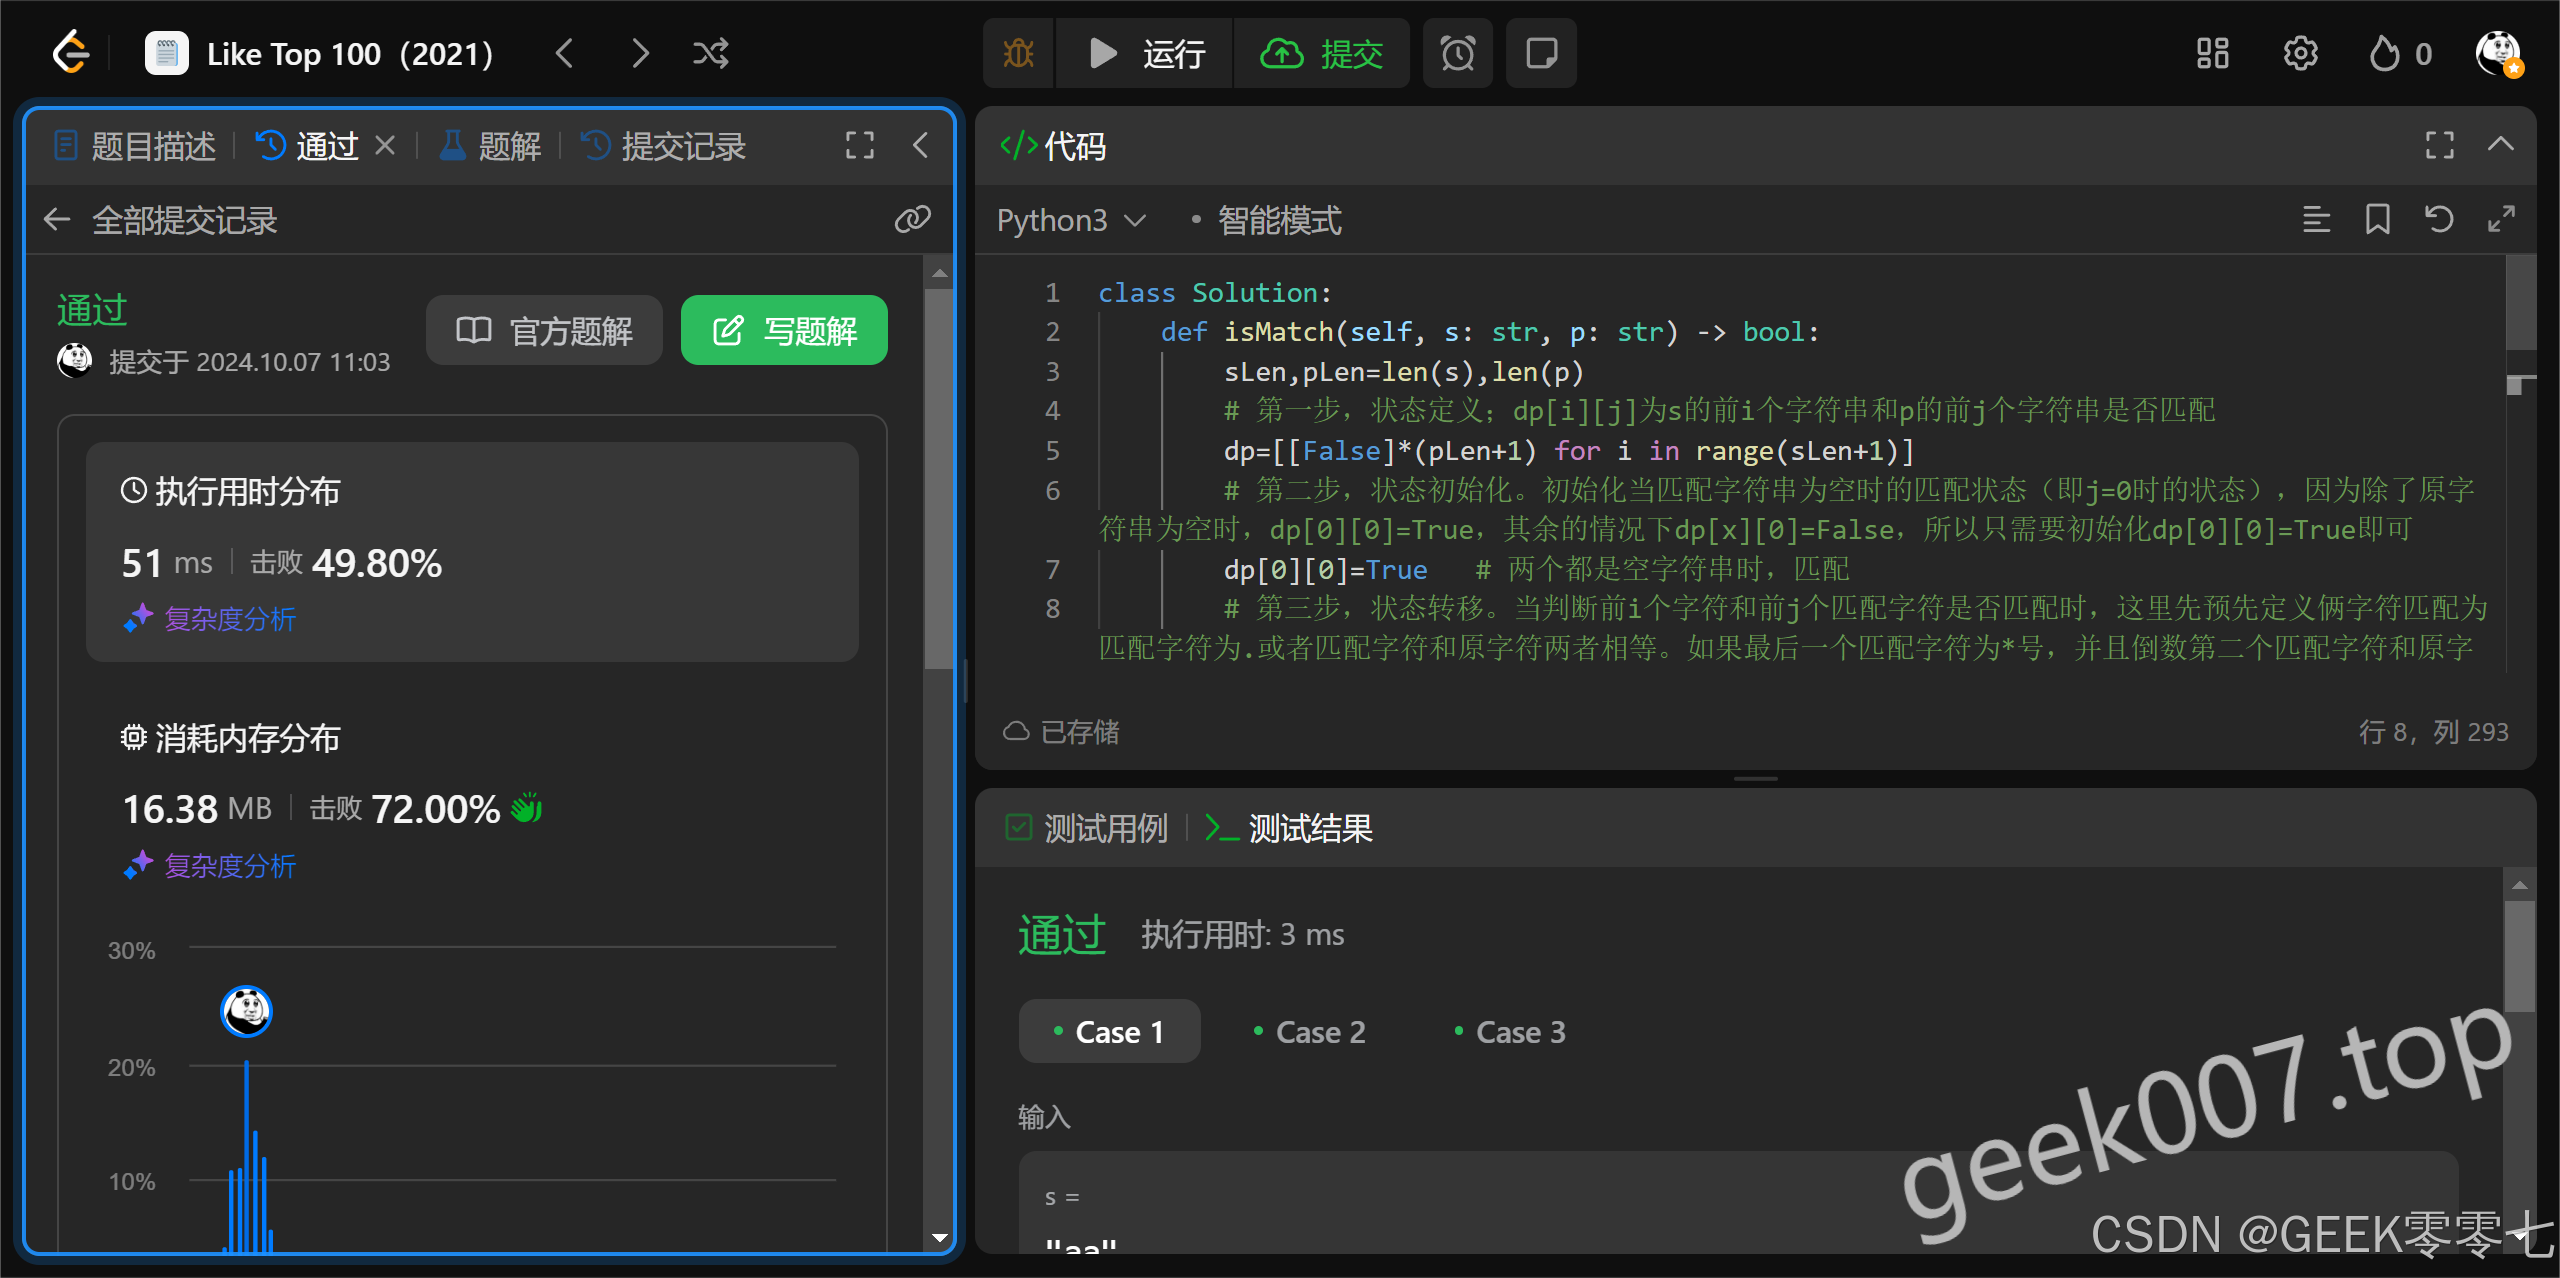The height and width of the screenshot is (1278, 2560).
Task: Reset code with the undo icon
Action: (x=2439, y=219)
